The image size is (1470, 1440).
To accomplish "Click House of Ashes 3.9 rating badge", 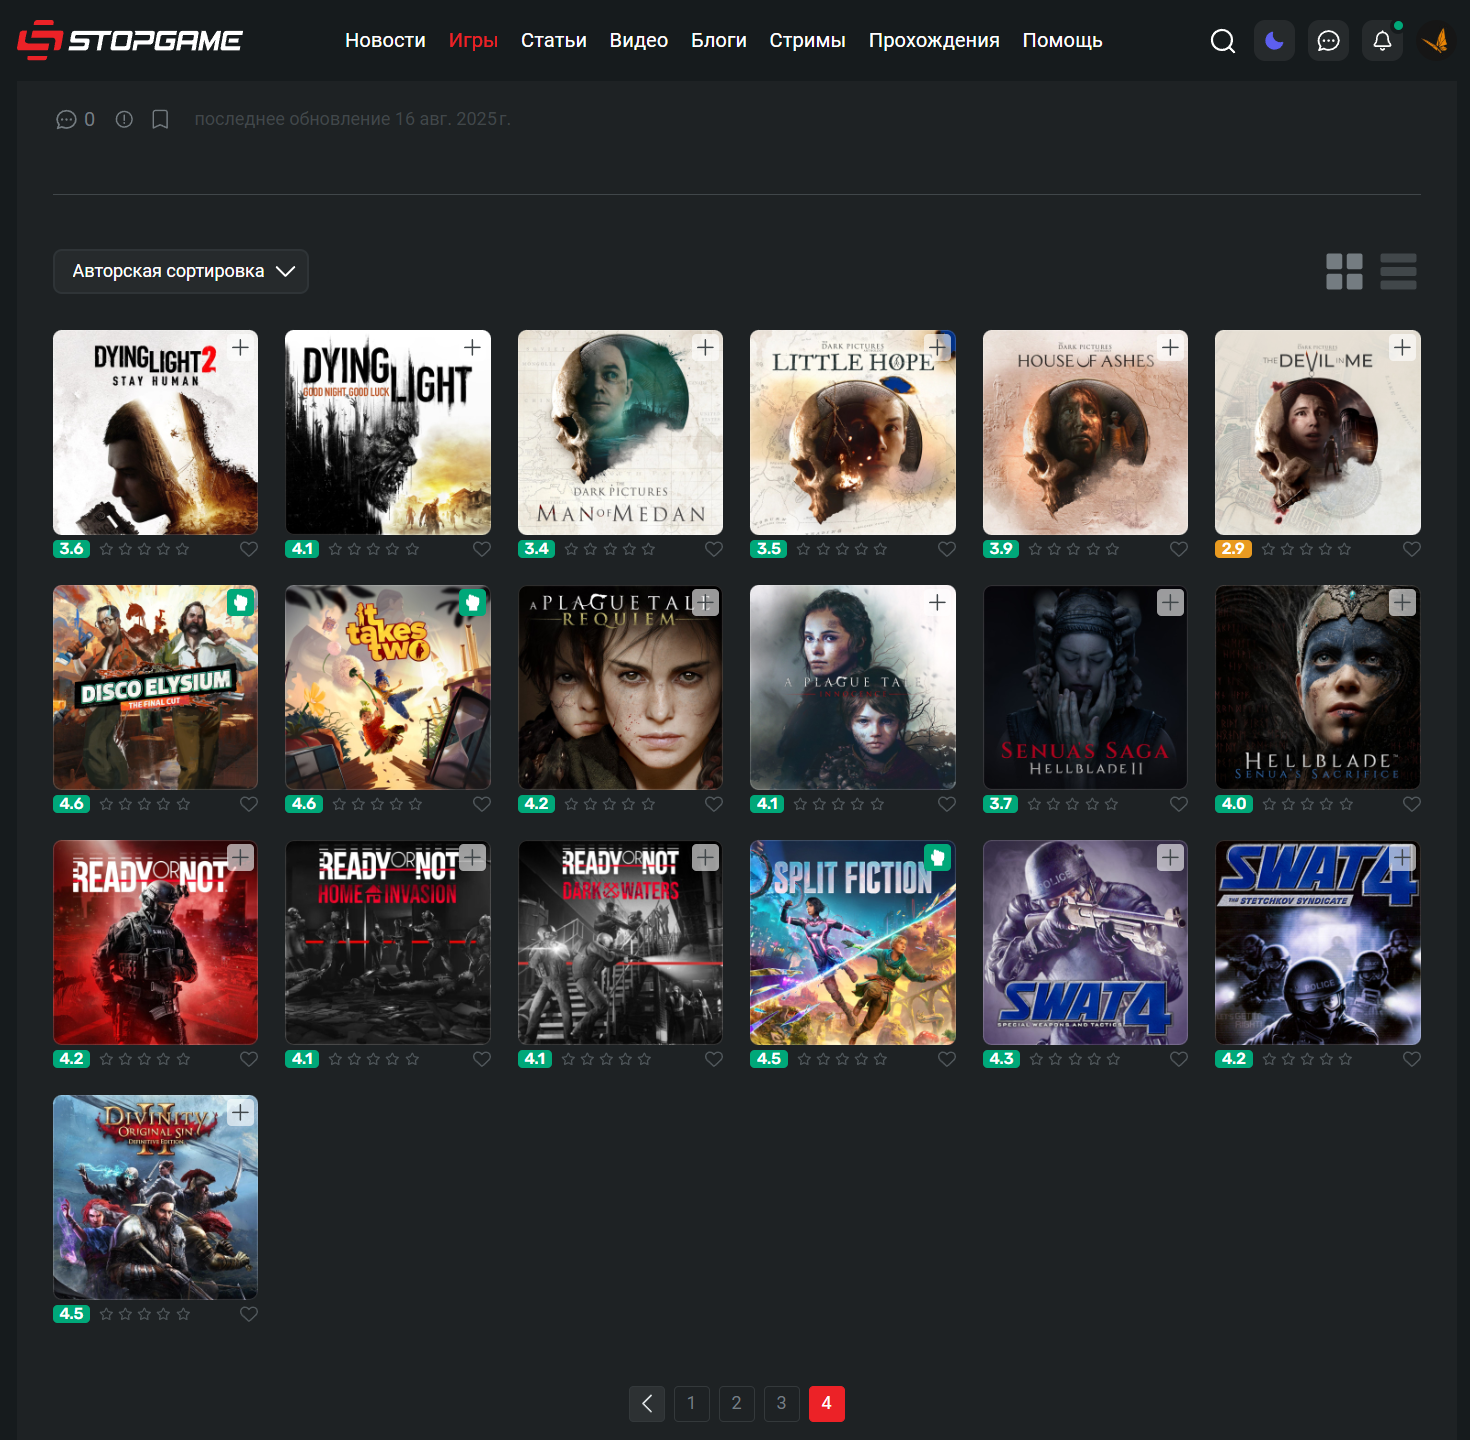I will tap(1001, 549).
